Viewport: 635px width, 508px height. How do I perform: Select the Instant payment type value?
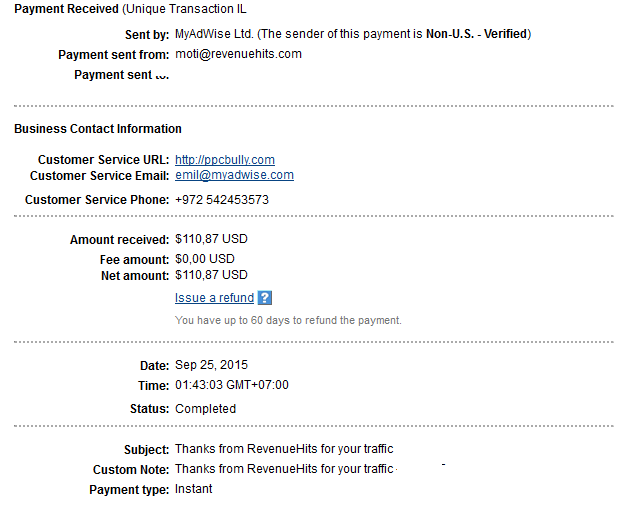coord(193,489)
